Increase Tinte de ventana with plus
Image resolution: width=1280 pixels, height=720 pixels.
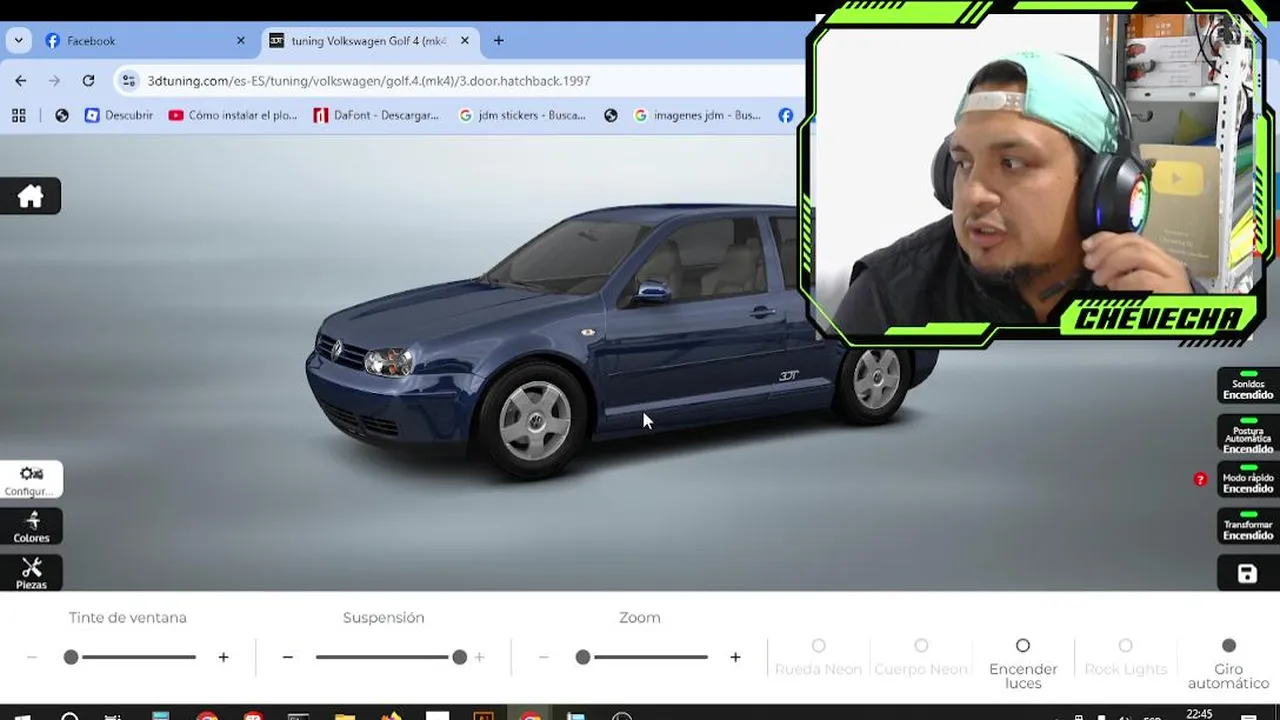click(x=223, y=657)
